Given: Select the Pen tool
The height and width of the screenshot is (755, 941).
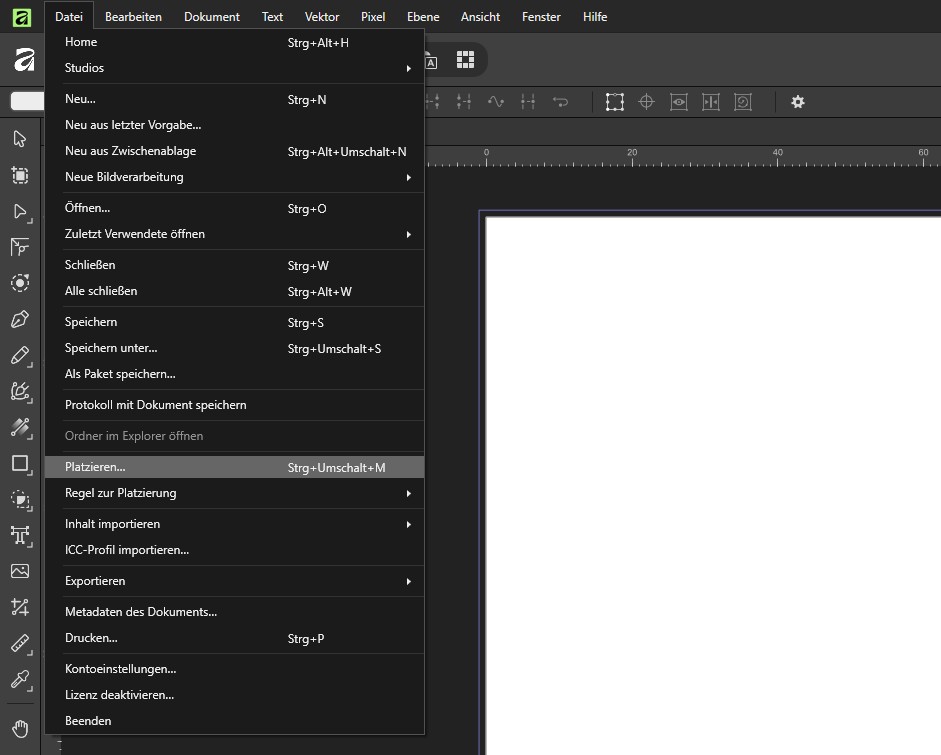Looking at the screenshot, I should (x=20, y=319).
